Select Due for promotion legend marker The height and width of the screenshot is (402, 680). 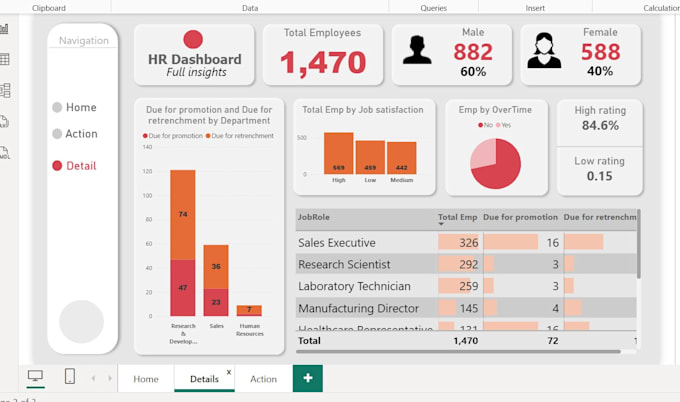tap(145, 136)
